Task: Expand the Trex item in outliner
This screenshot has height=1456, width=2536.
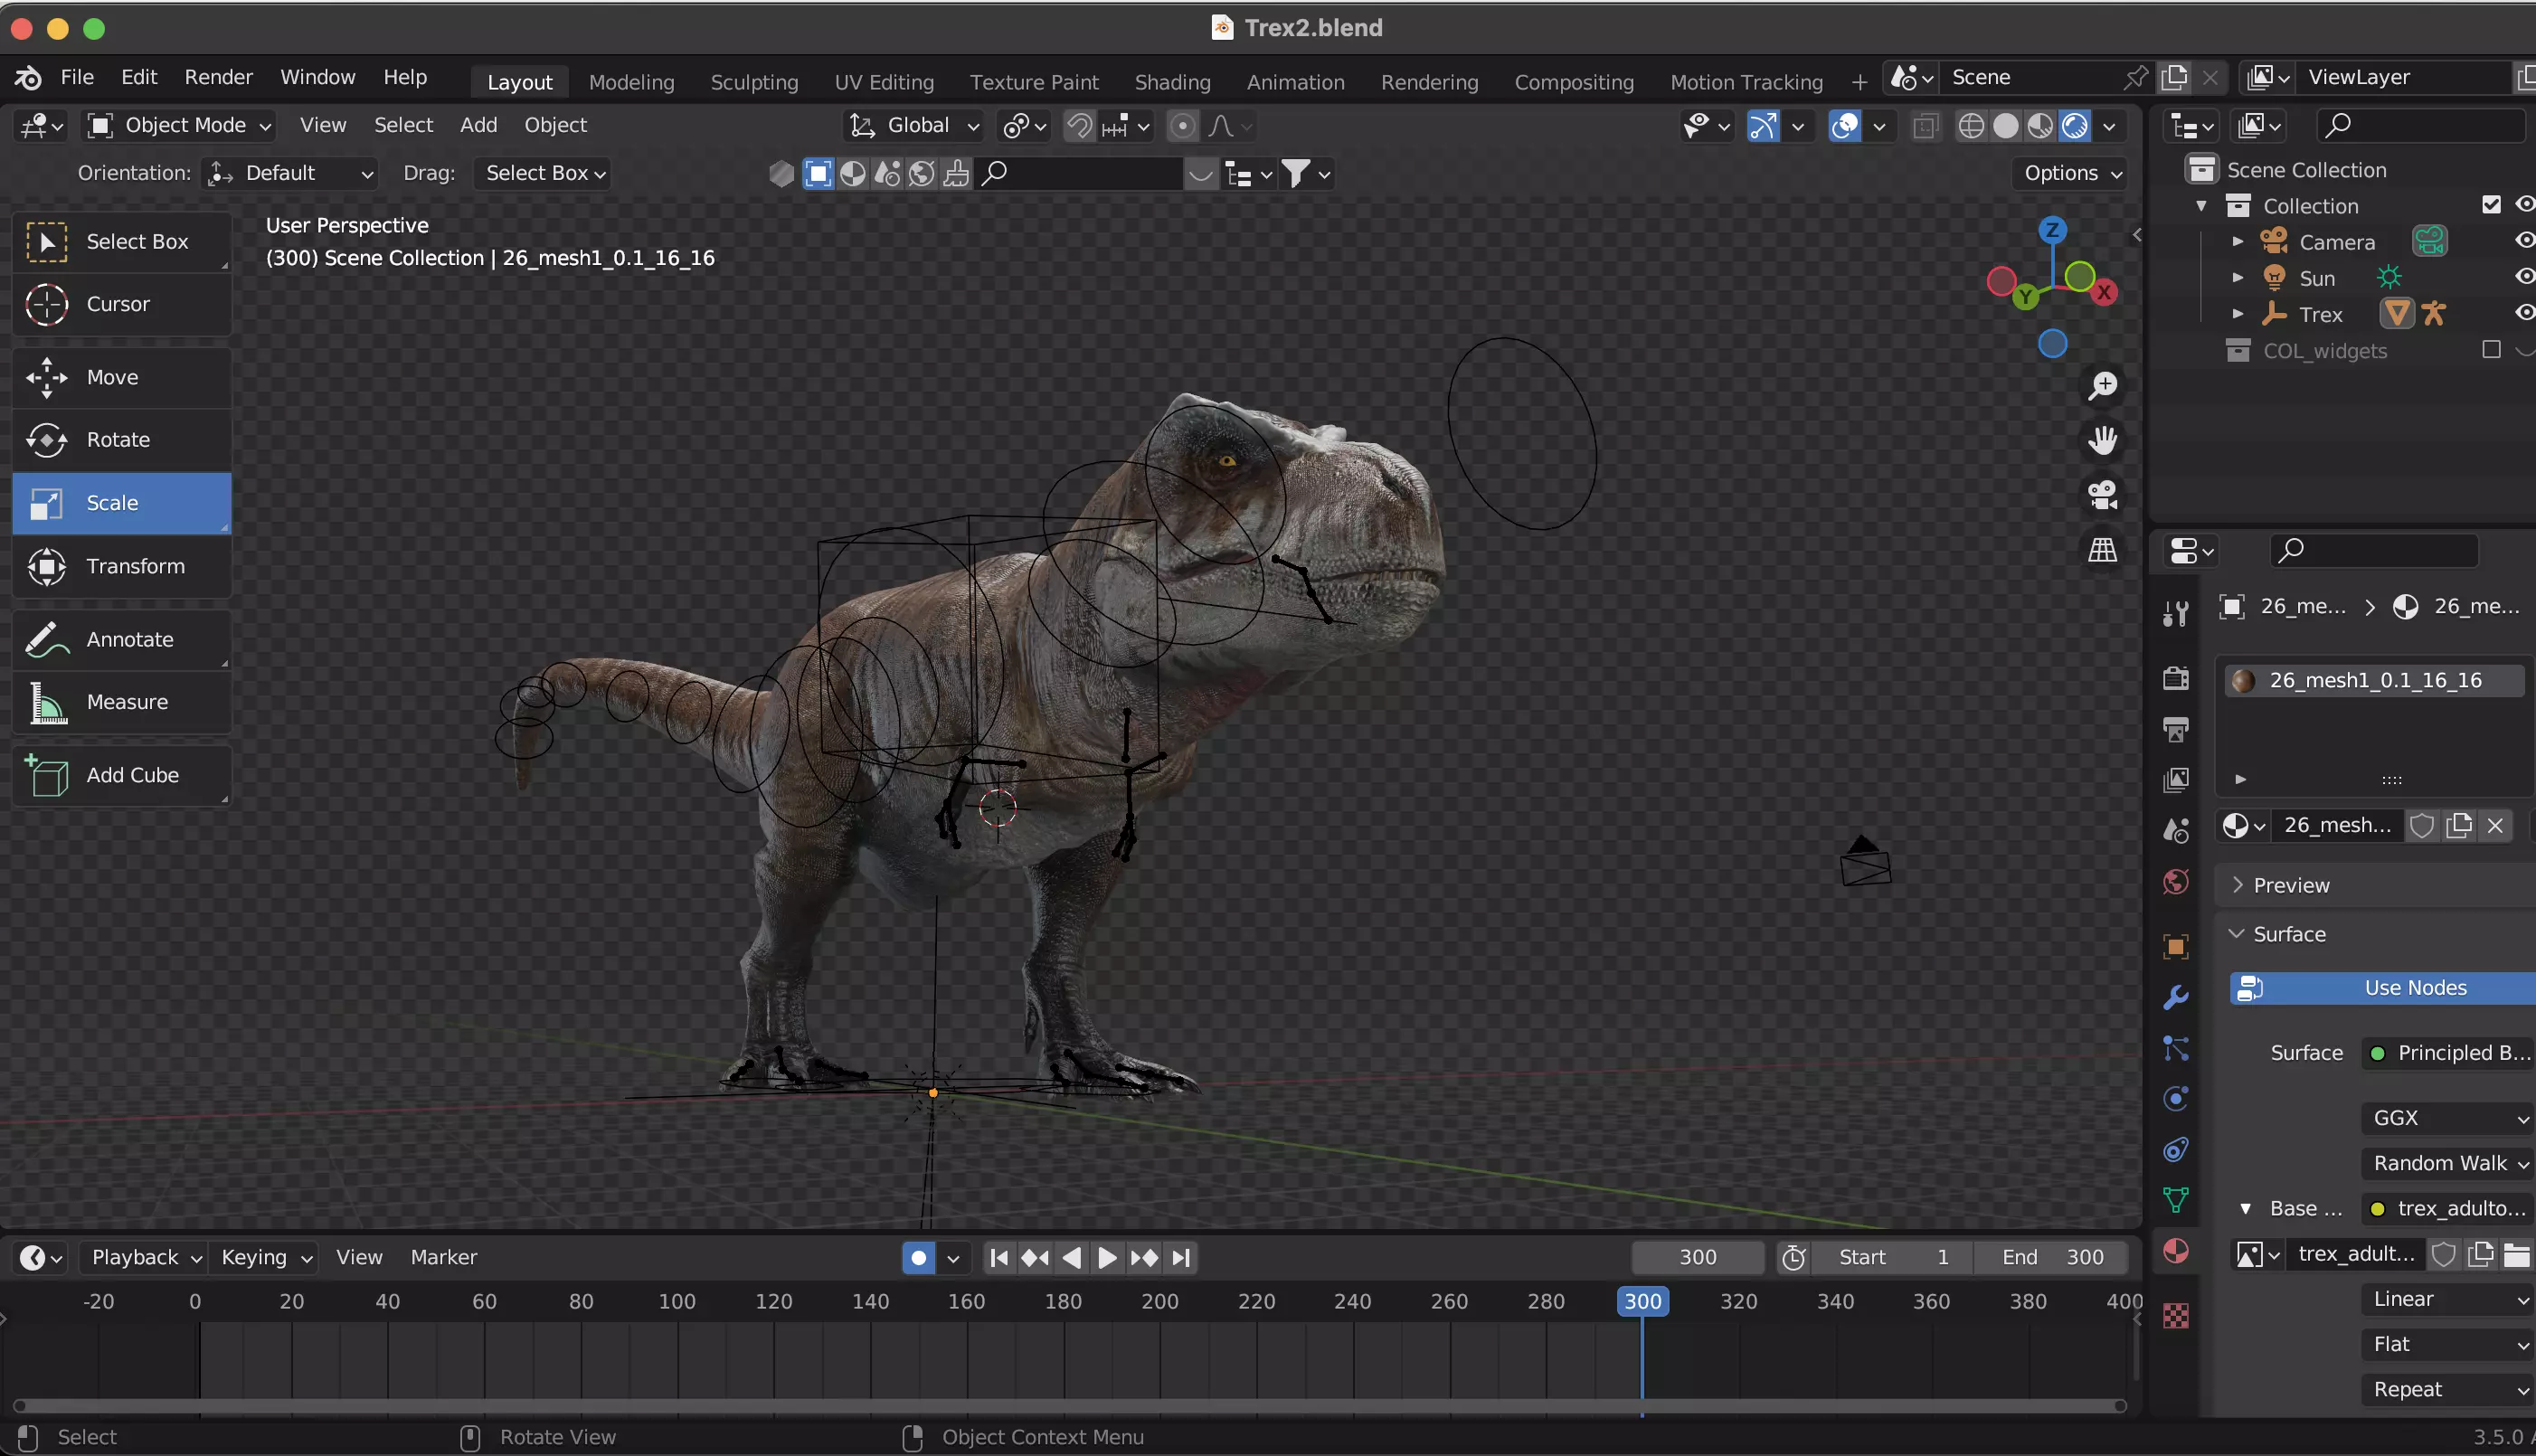Action: point(2238,314)
